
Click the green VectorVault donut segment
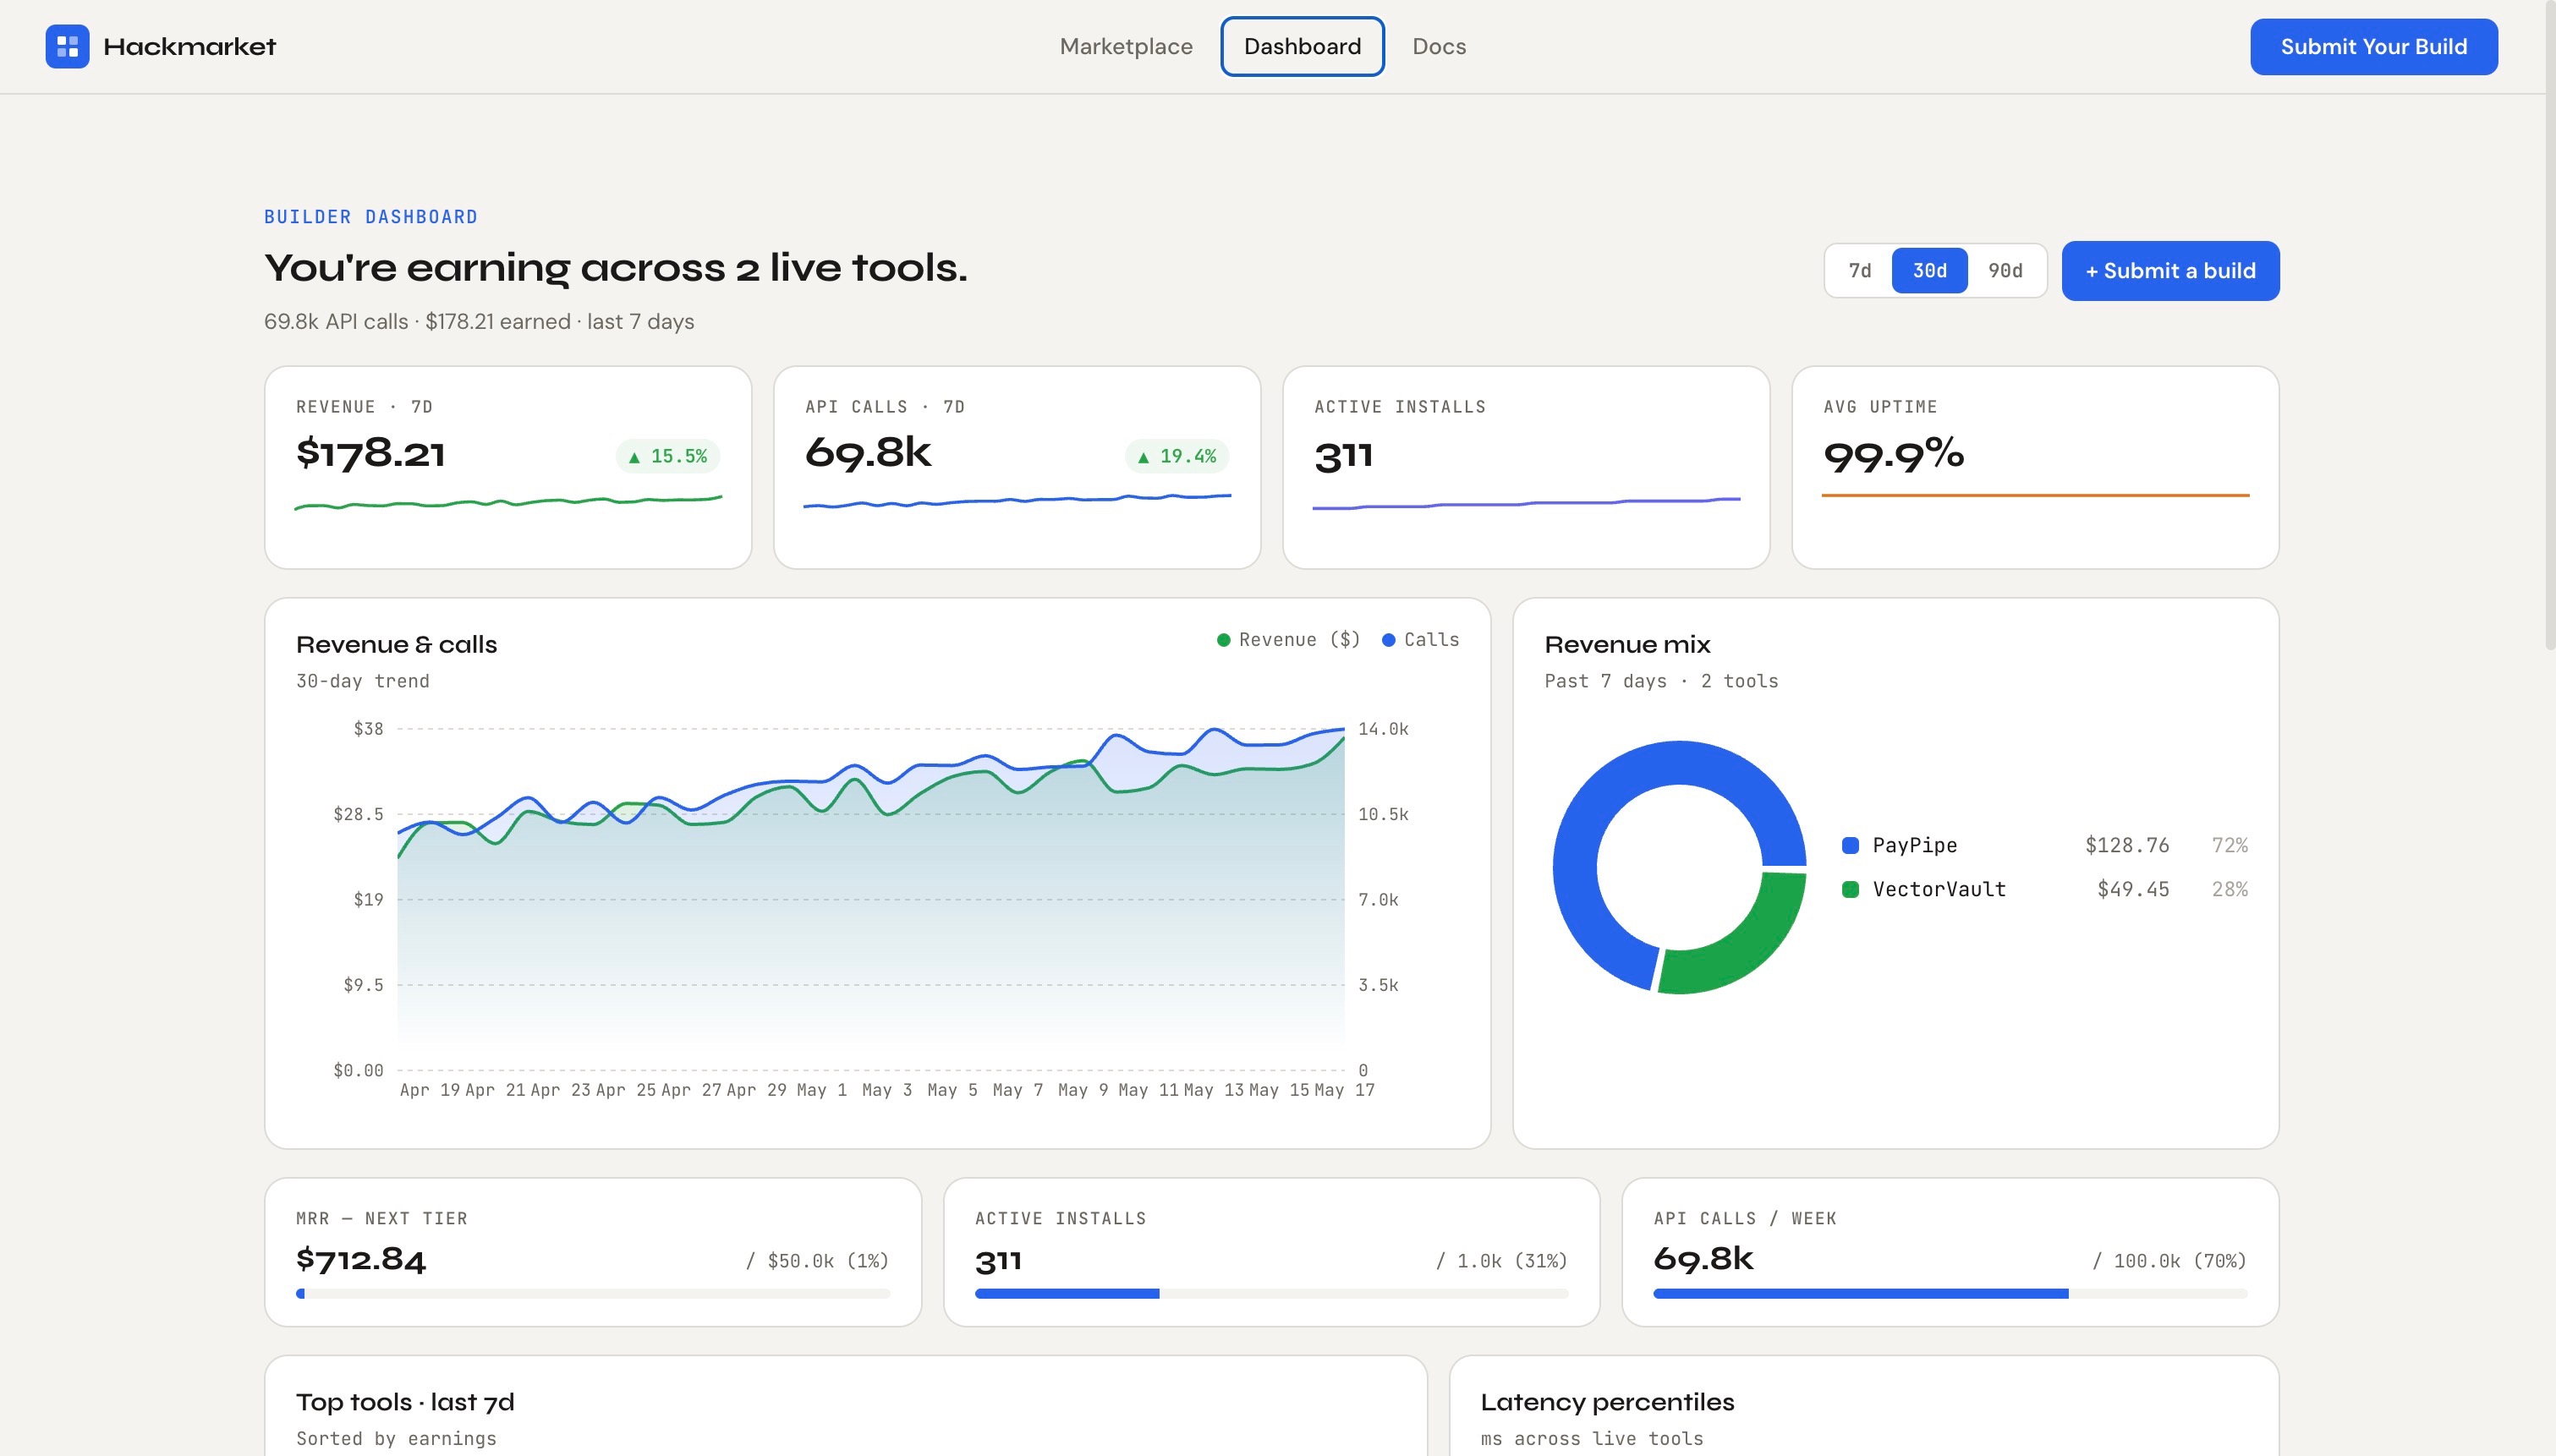click(x=1745, y=950)
